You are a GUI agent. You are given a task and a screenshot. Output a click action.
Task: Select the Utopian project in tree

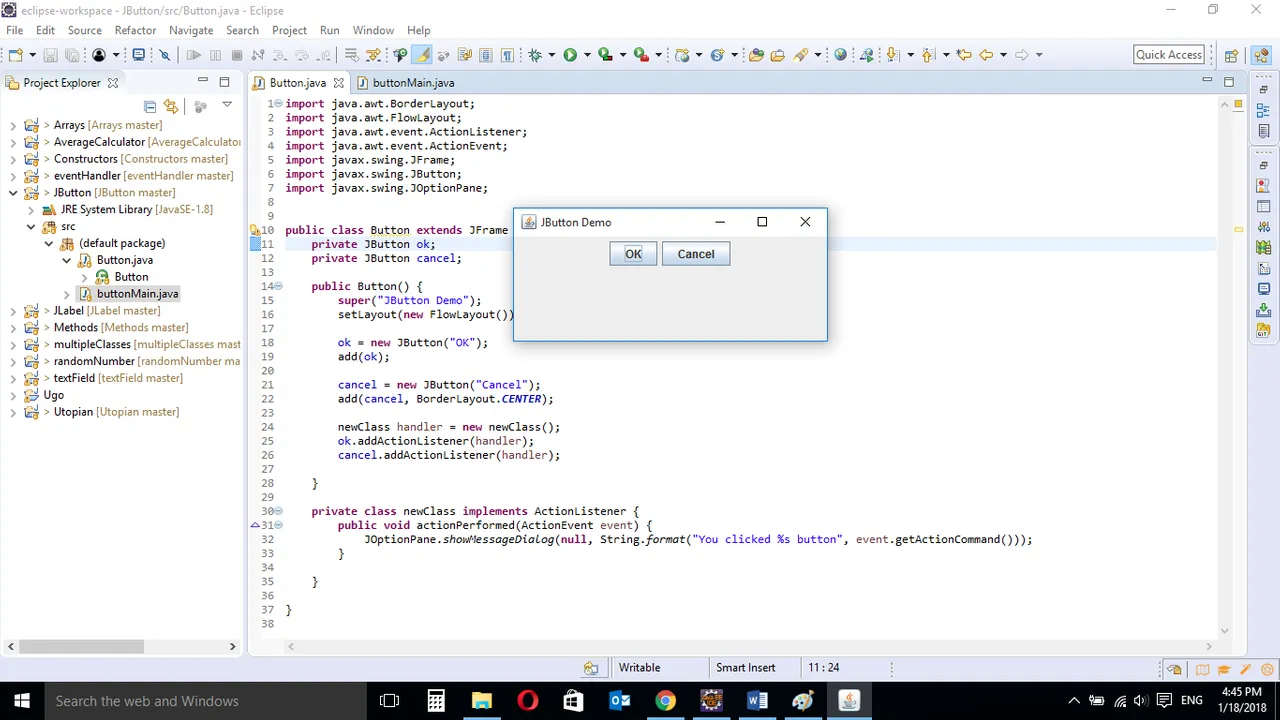116,412
